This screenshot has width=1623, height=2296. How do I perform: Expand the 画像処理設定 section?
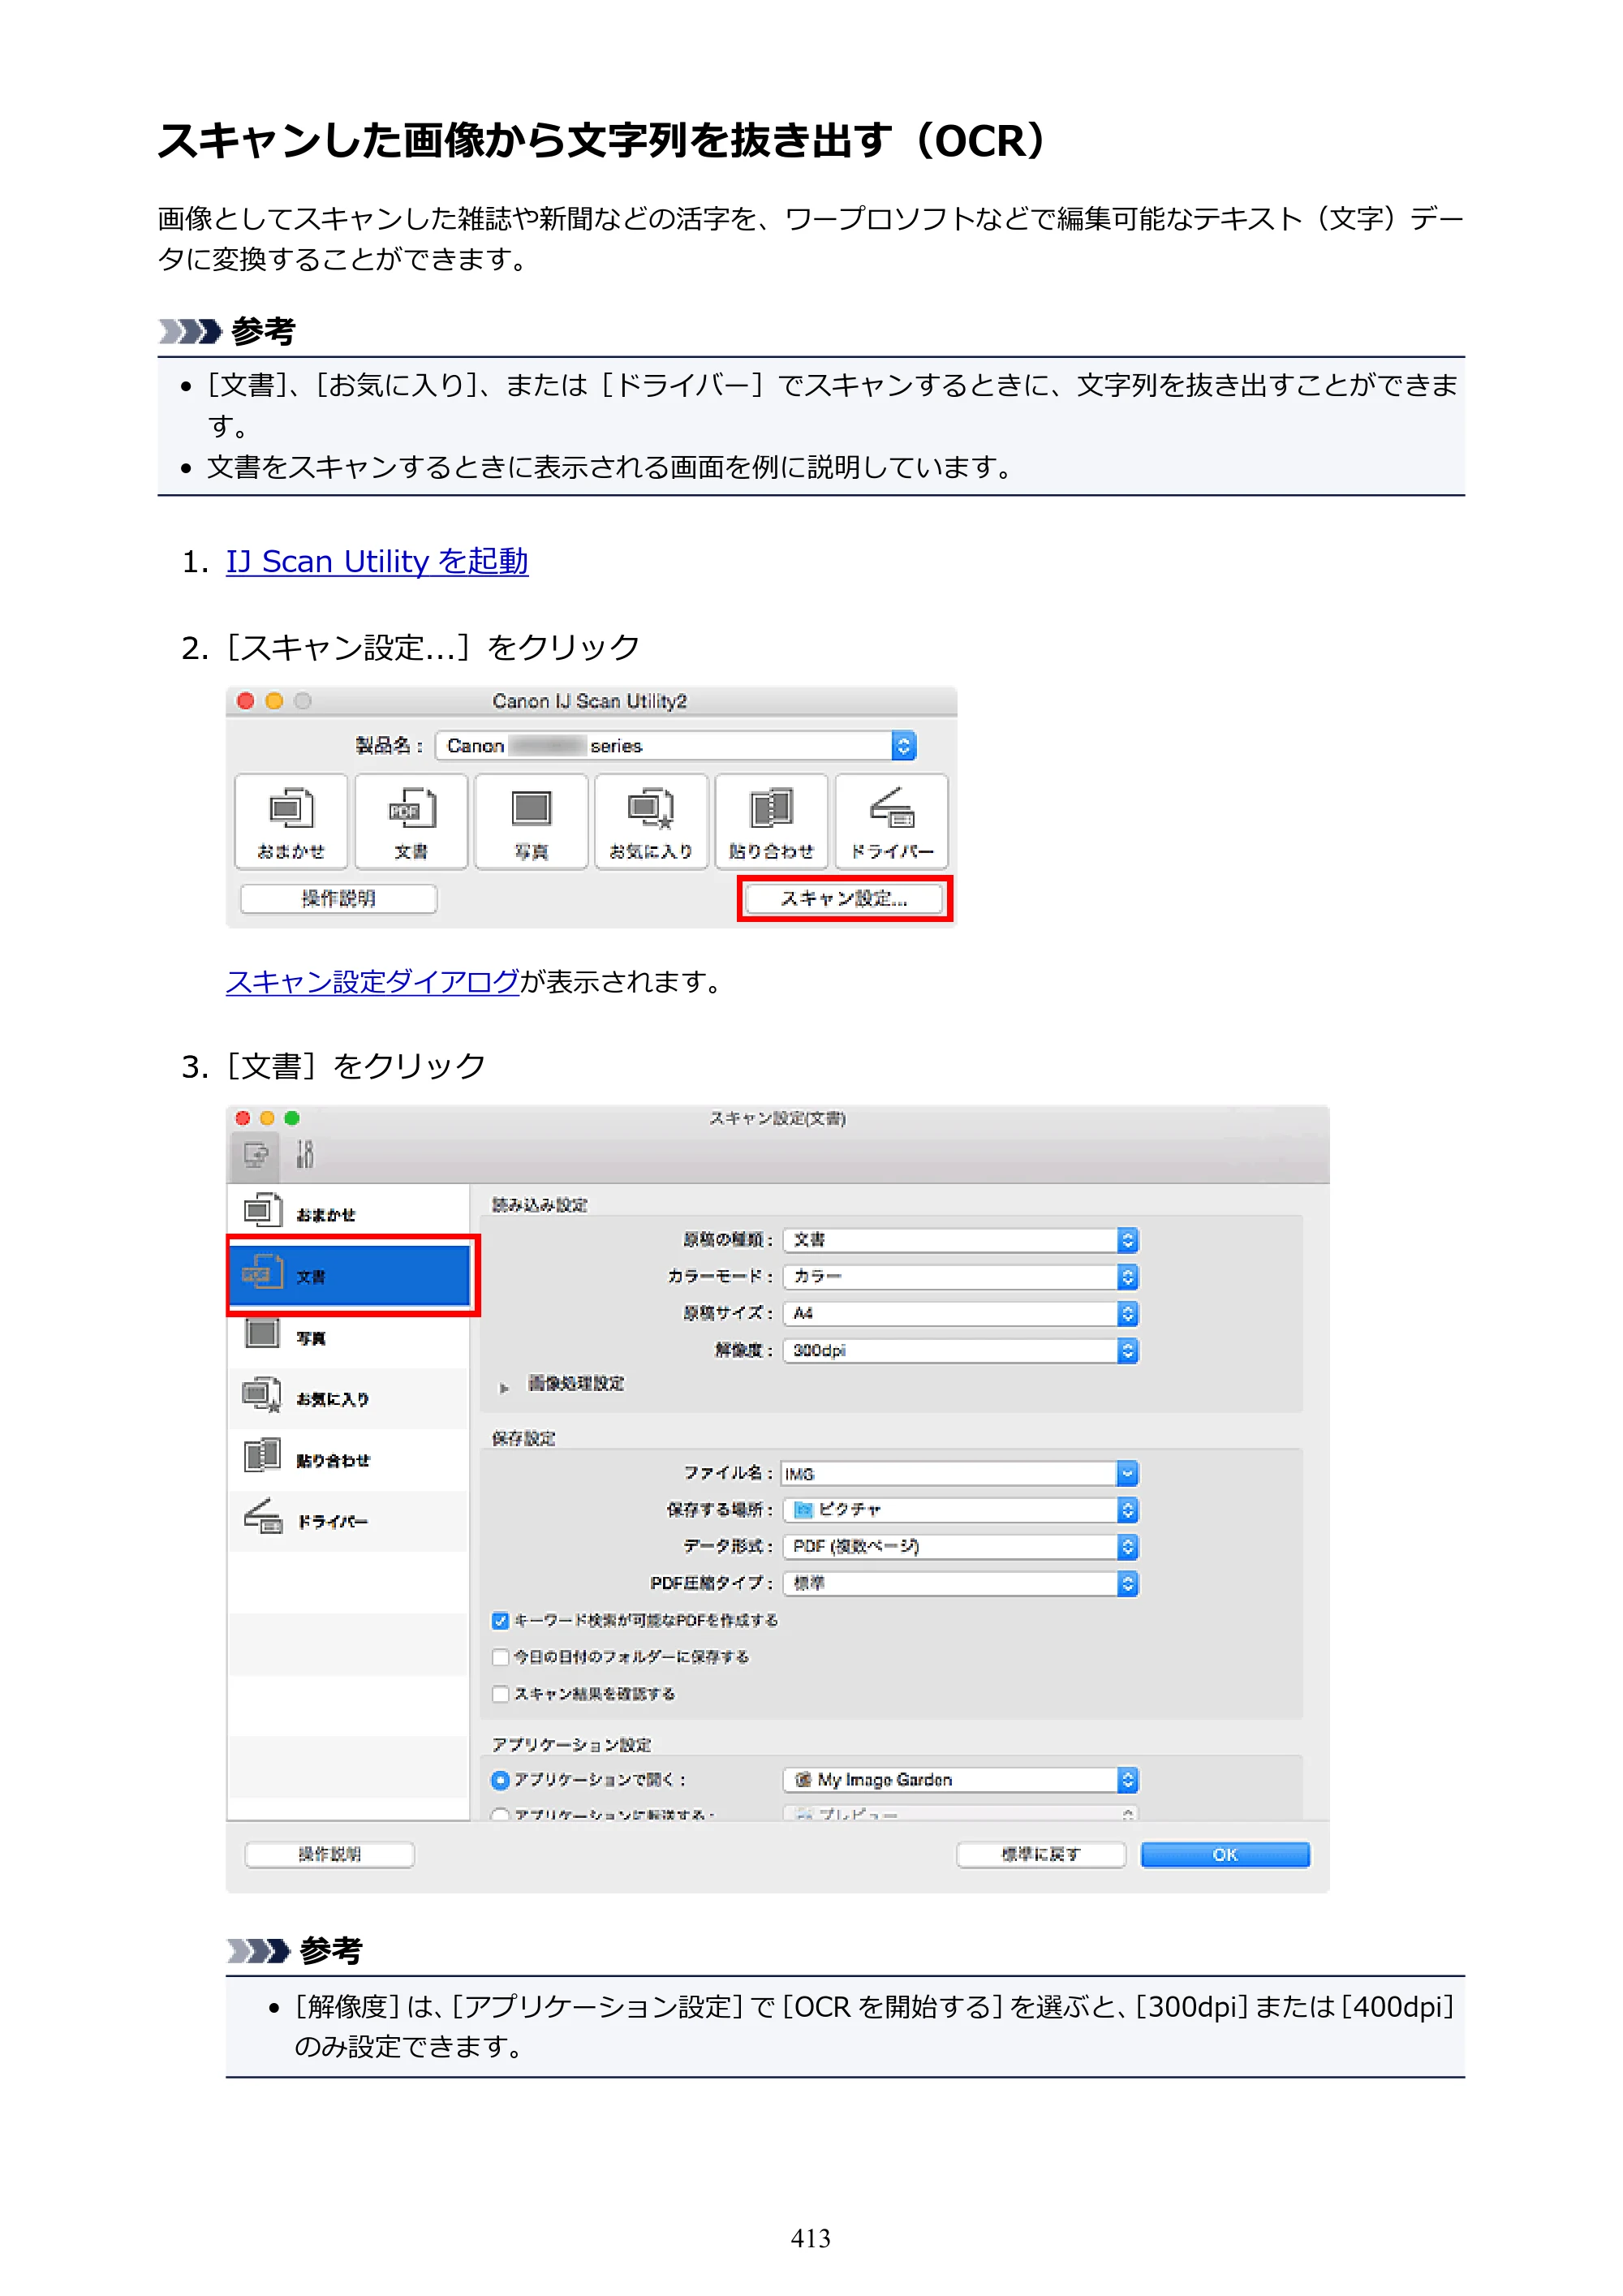504,1387
